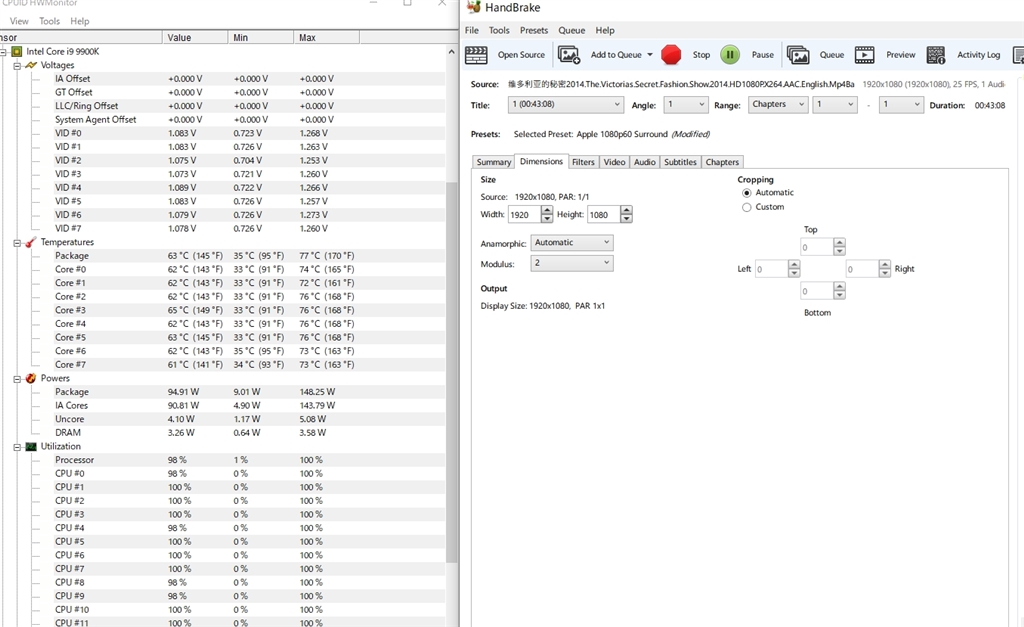The width and height of the screenshot is (1024, 627).
Task: Open HandBrake File menu
Action: pyautogui.click(x=472, y=30)
